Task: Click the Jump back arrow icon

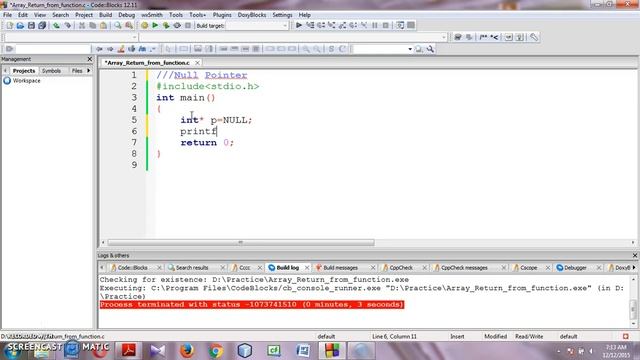Action: 99,49
